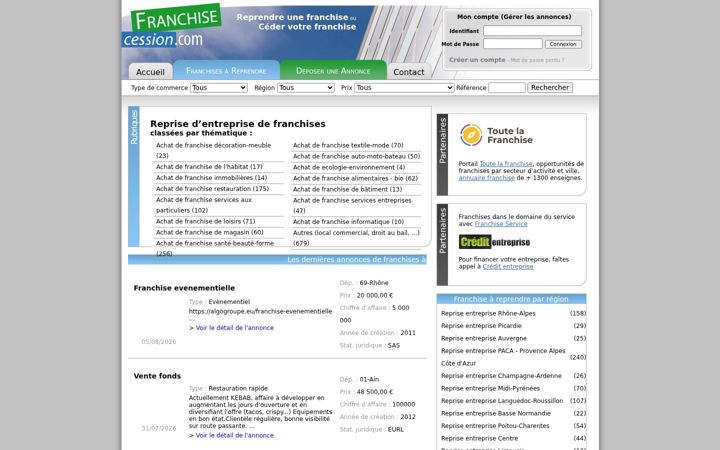Open Achat de franchise services aux particuliers
720x450 pixels.
click(204, 205)
